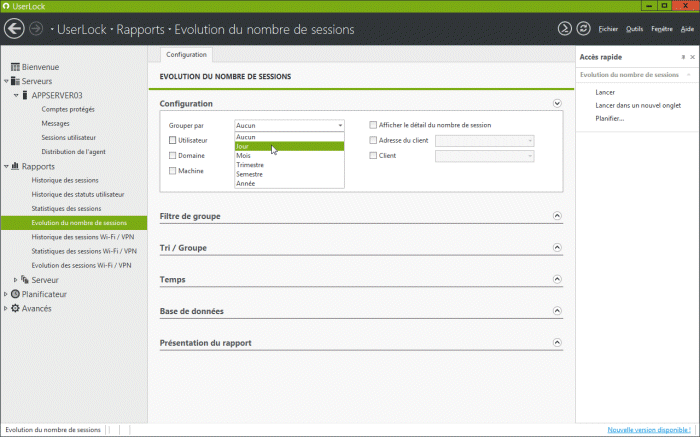Open the Fichier menu
The image size is (700, 437).
pyautogui.click(x=608, y=29)
